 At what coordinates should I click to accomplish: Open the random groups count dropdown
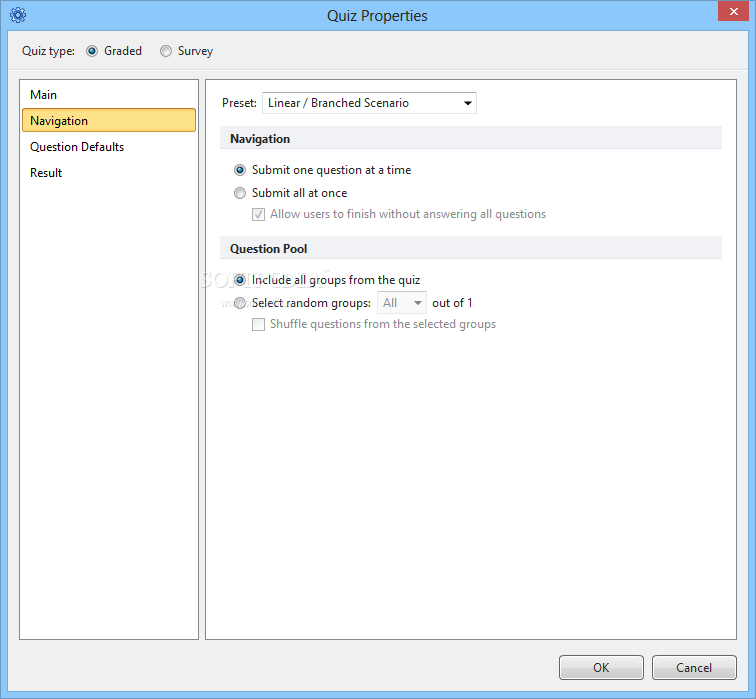(x=402, y=303)
